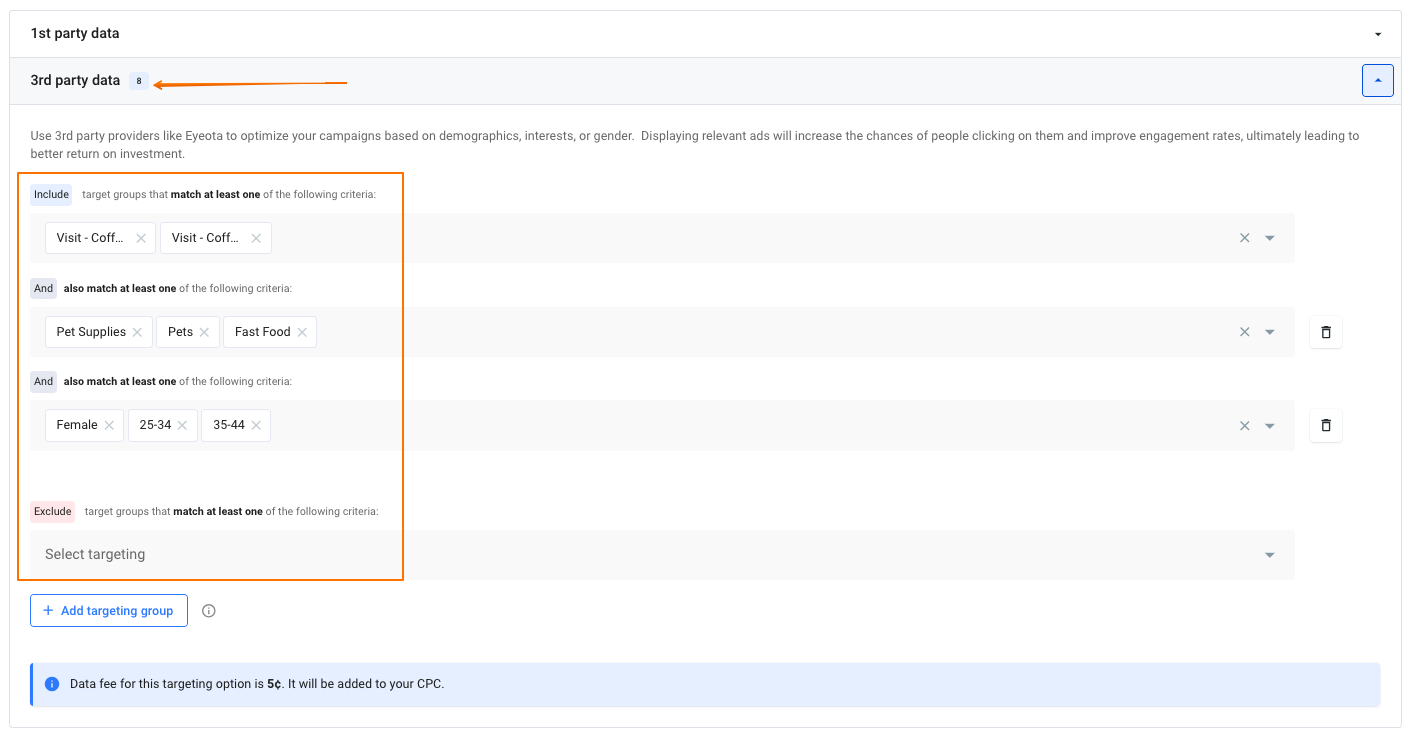Image resolution: width=1413 pixels, height=741 pixels.
Task: Remove the Pets targeting chip
Action: pos(204,332)
